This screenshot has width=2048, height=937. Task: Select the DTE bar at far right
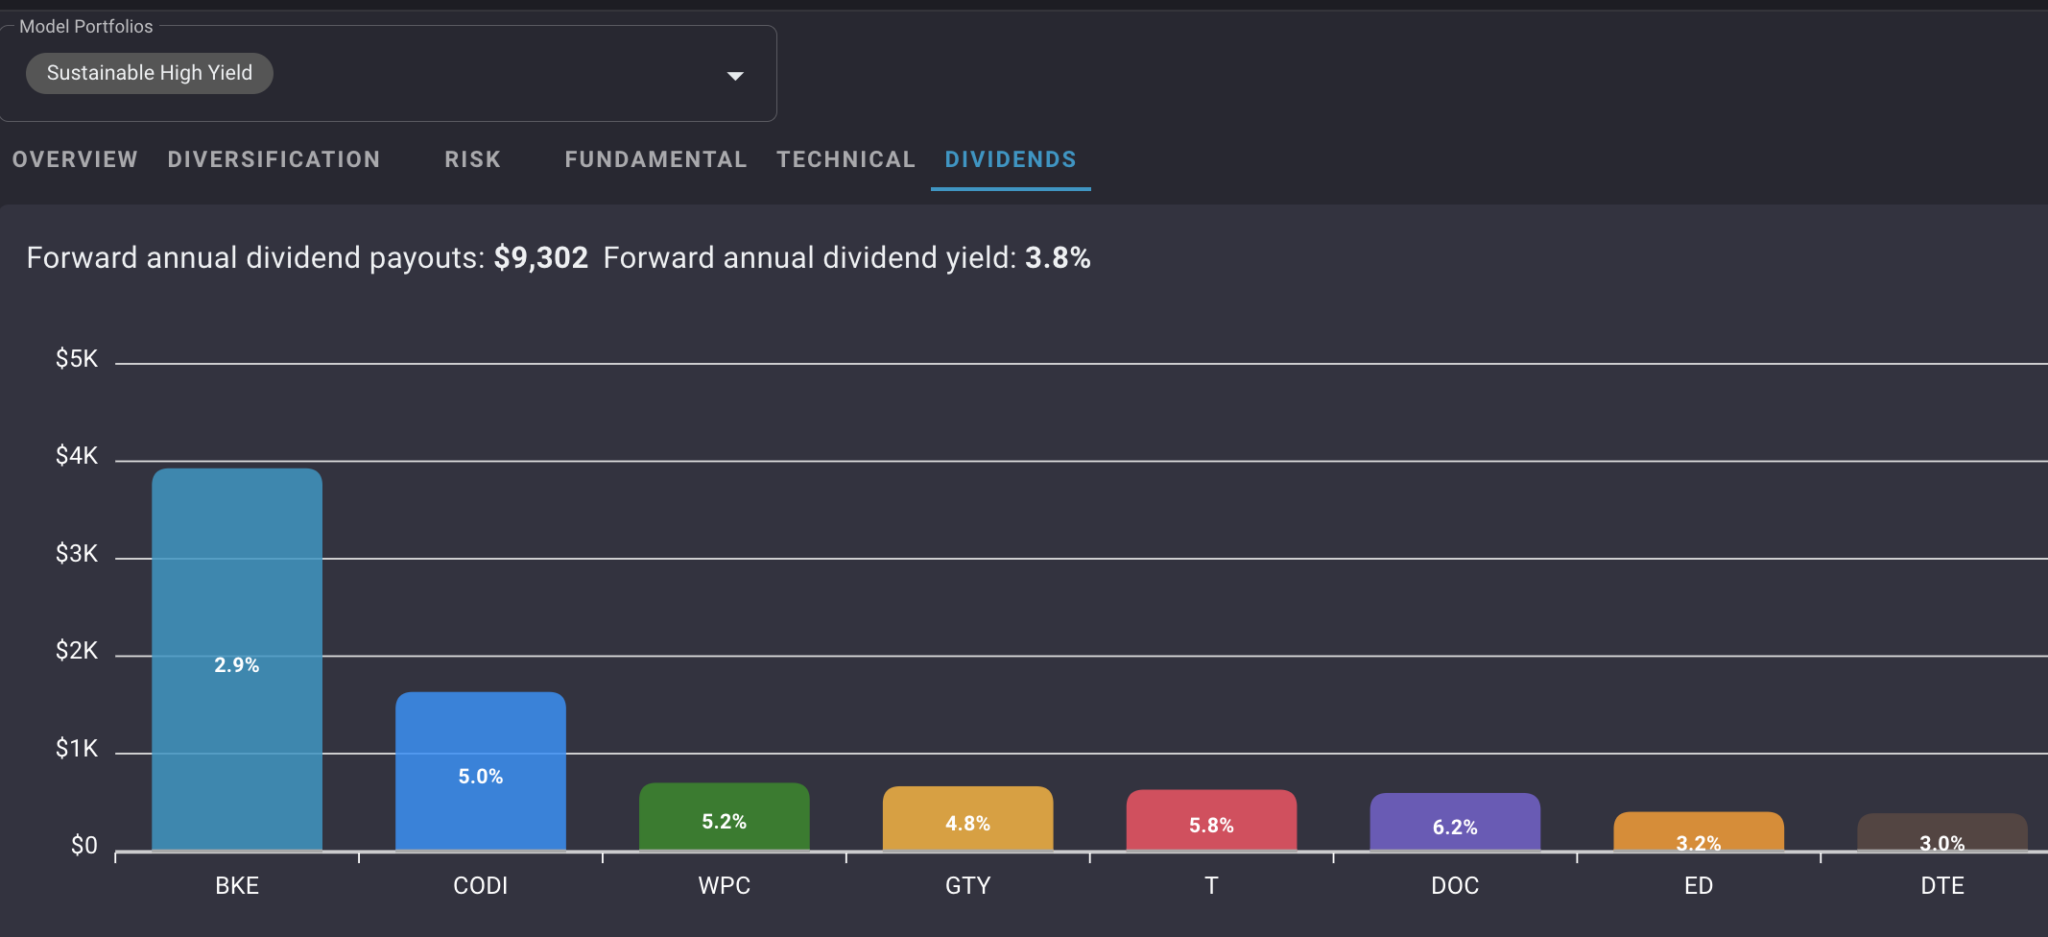[1941, 837]
